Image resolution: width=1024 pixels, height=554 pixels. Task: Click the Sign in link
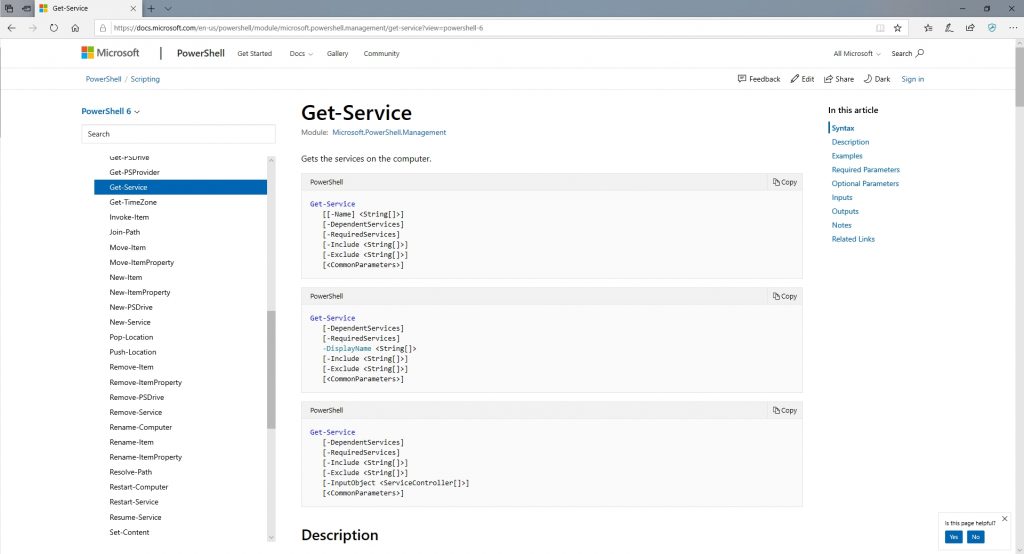coord(912,79)
